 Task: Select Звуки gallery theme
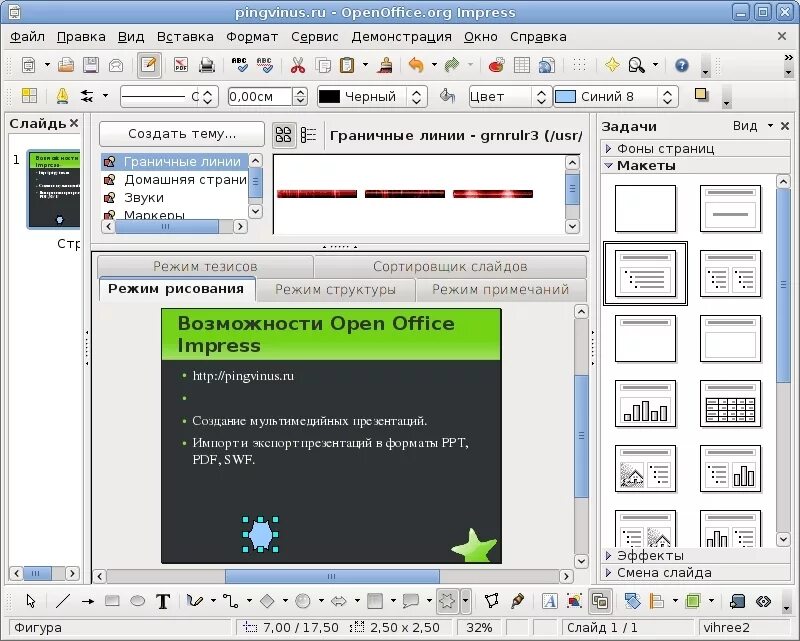(x=175, y=198)
